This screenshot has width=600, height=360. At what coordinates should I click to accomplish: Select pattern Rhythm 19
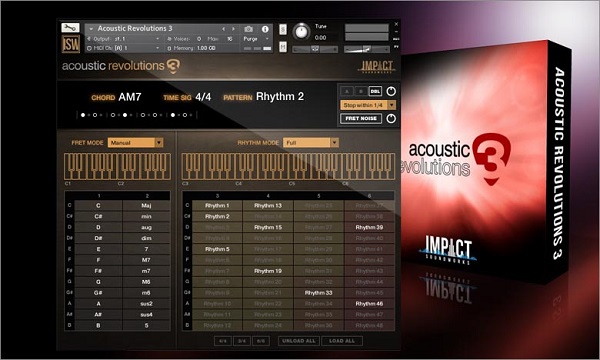pyautogui.click(x=268, y=271)
